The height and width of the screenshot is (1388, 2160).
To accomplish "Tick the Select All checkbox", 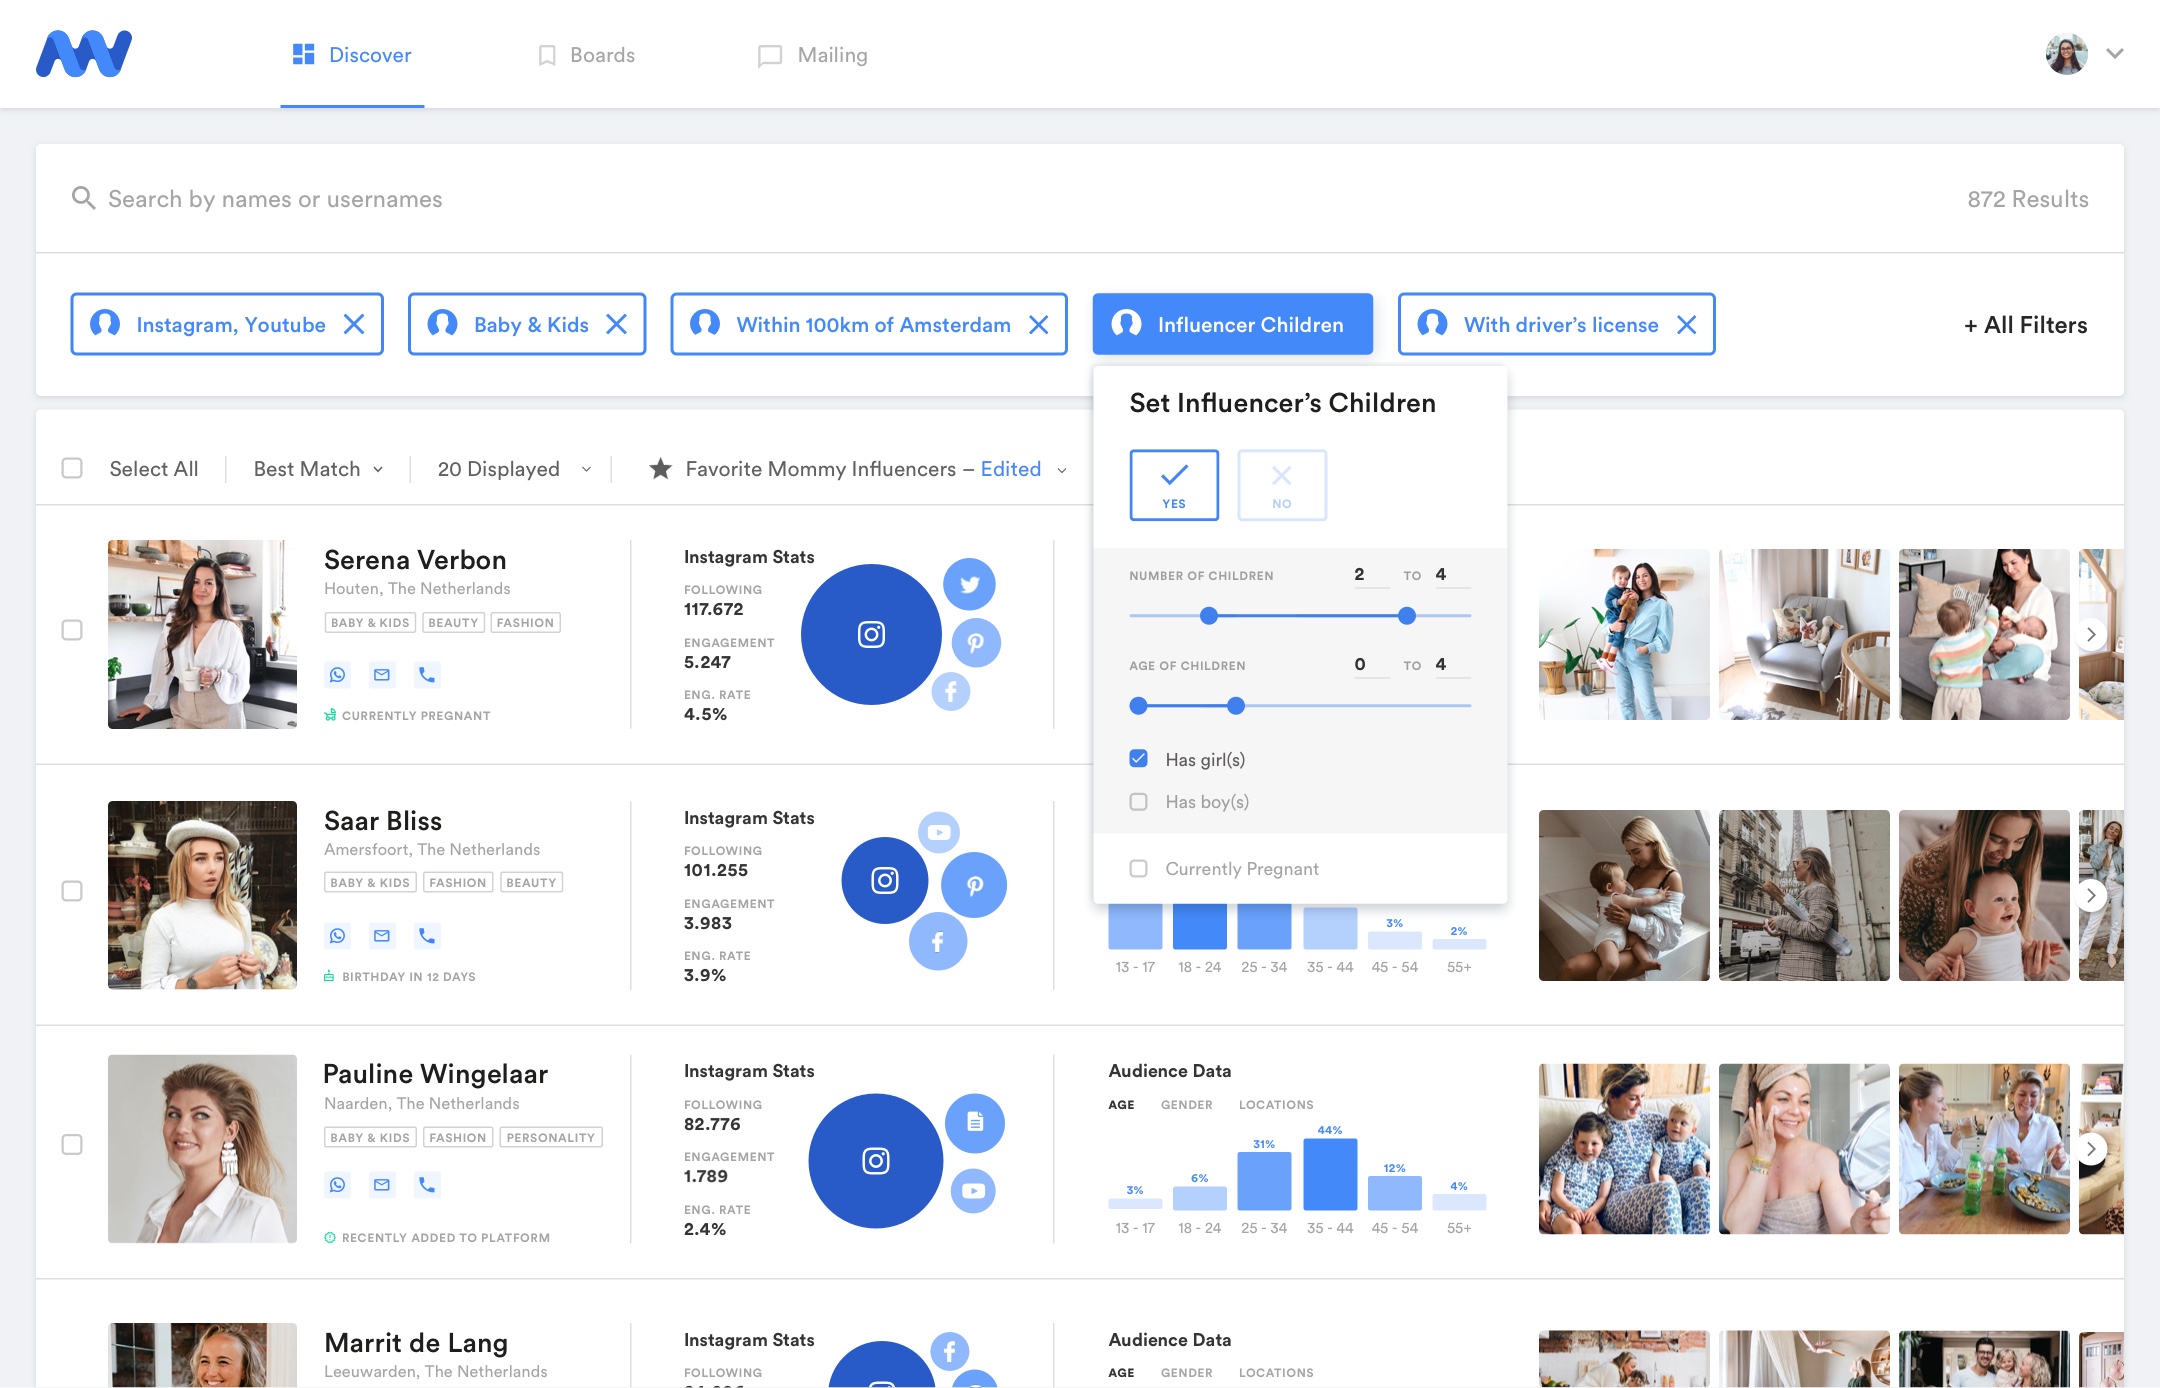I will pyautogui.click(x=72, y=469).
